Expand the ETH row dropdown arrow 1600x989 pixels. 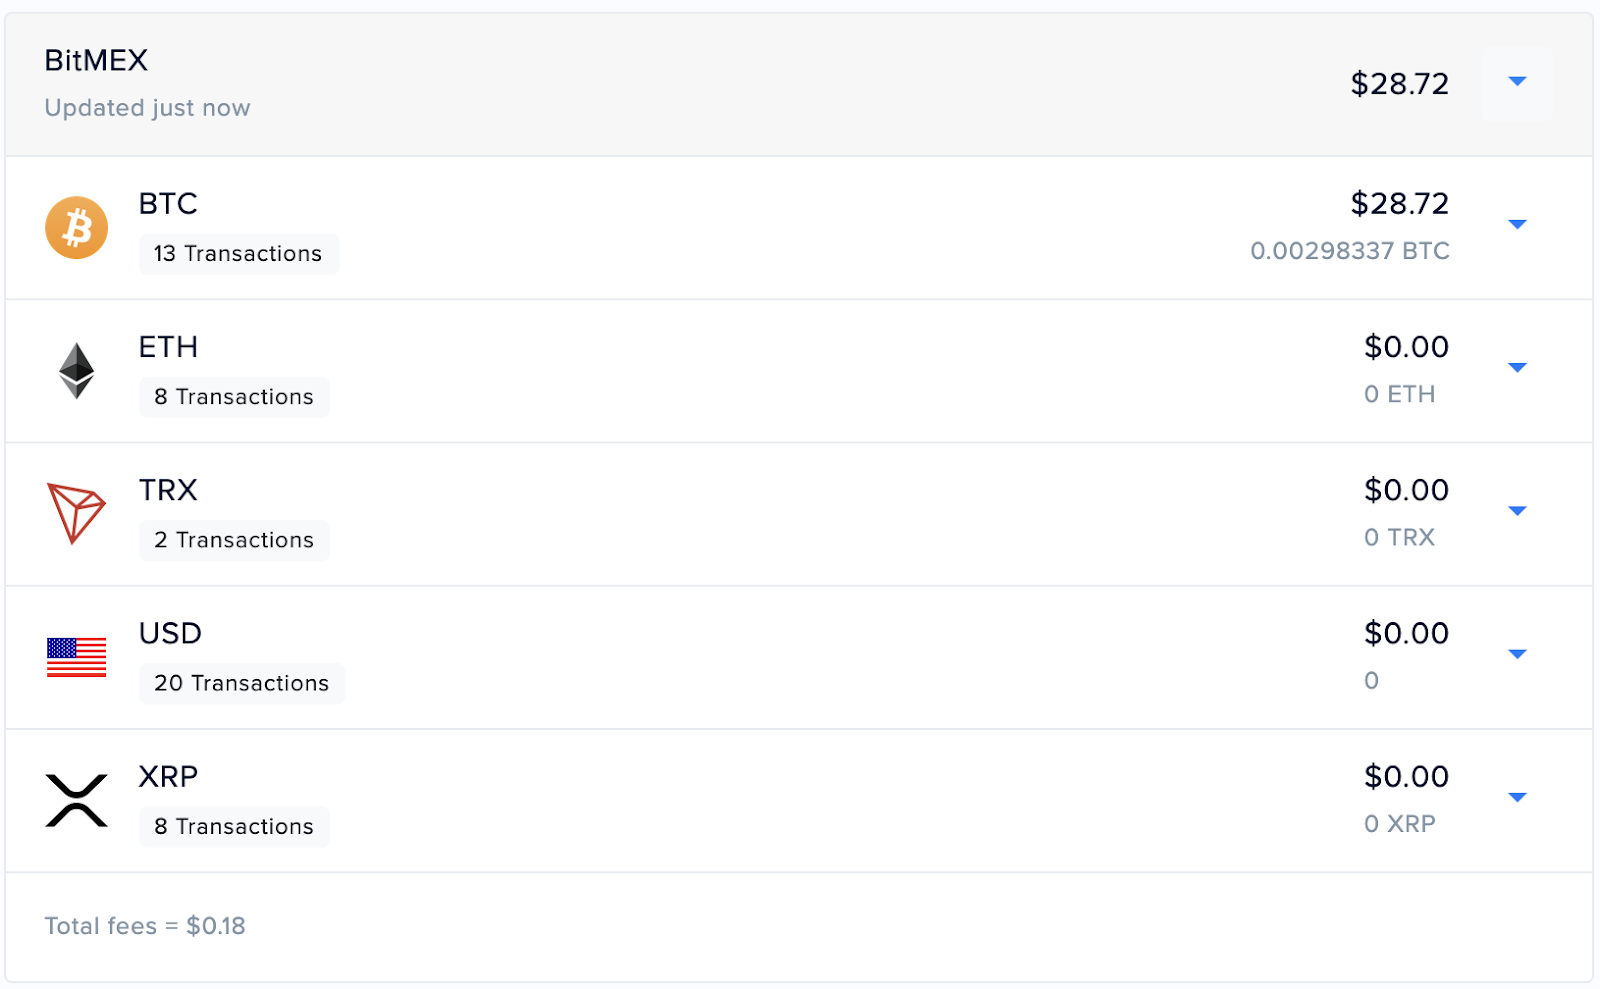pos(1517,368)
